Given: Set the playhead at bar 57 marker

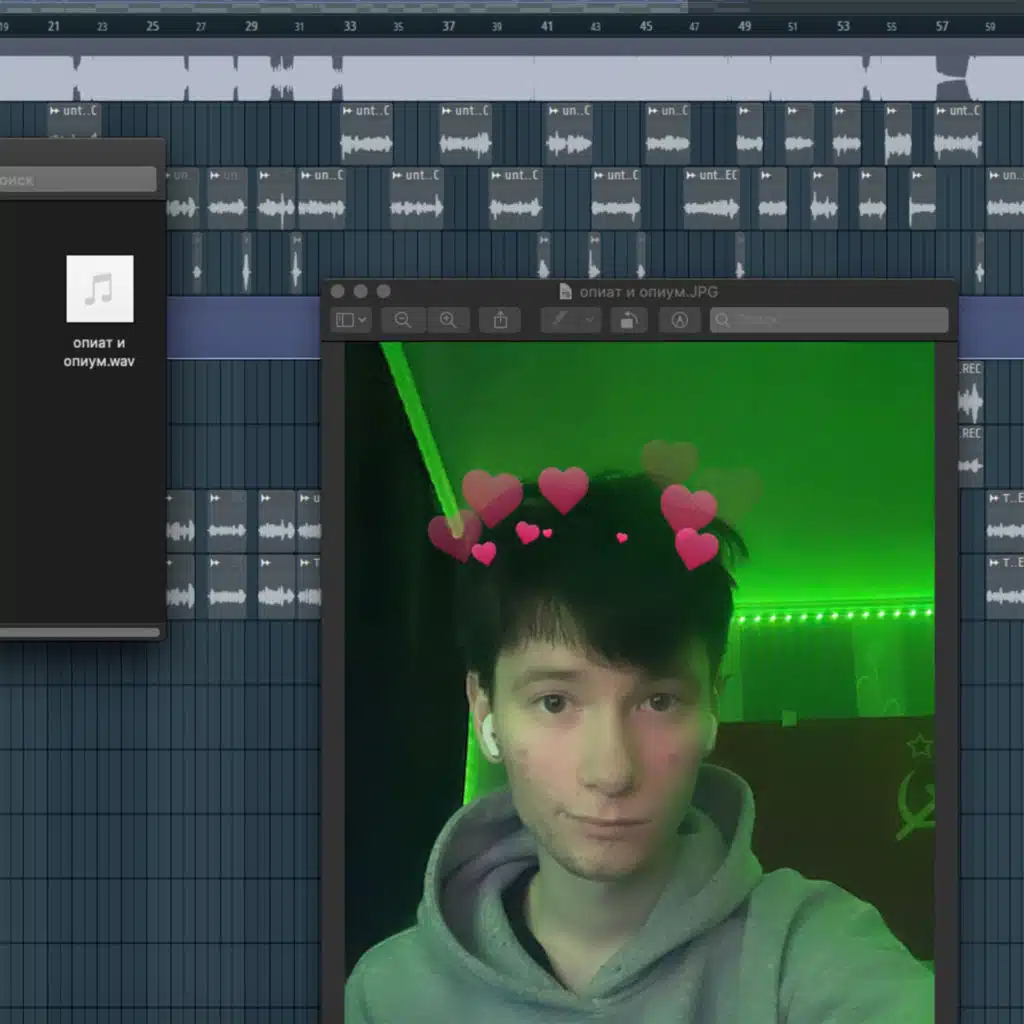Looking at the screenshot, I should tap(942, 26).
